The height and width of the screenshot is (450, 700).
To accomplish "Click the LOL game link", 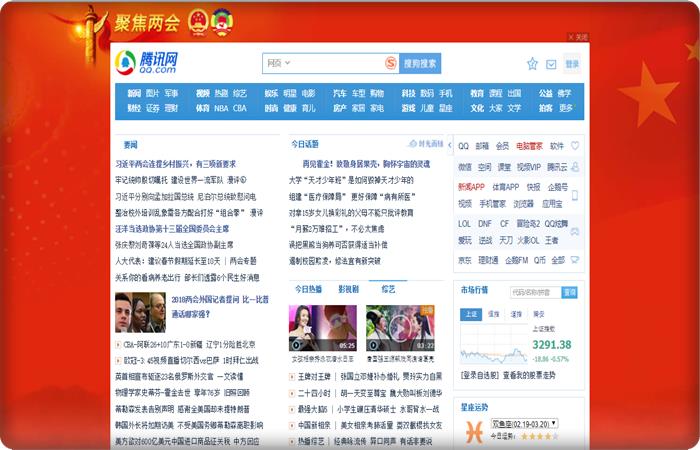I will (x=464, y=224).
